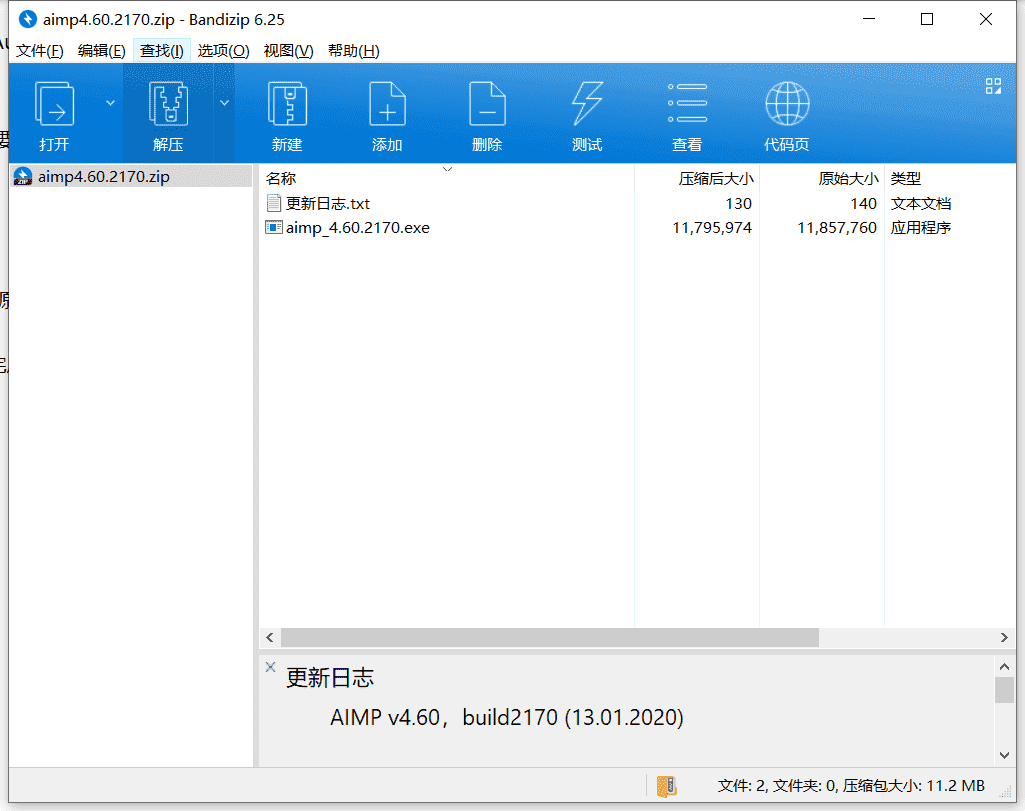The image size is (1025, 811).
Task: Select aimp4.60.2170.zip in the tree
Action: pos(131,176)
